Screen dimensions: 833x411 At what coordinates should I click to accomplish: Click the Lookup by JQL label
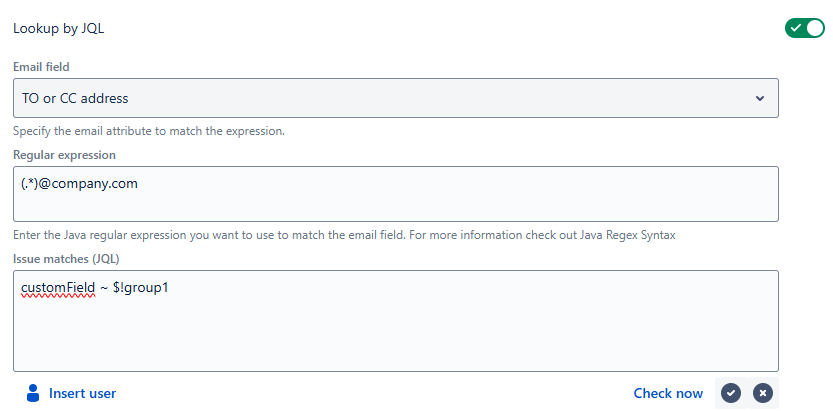(58, 29)
